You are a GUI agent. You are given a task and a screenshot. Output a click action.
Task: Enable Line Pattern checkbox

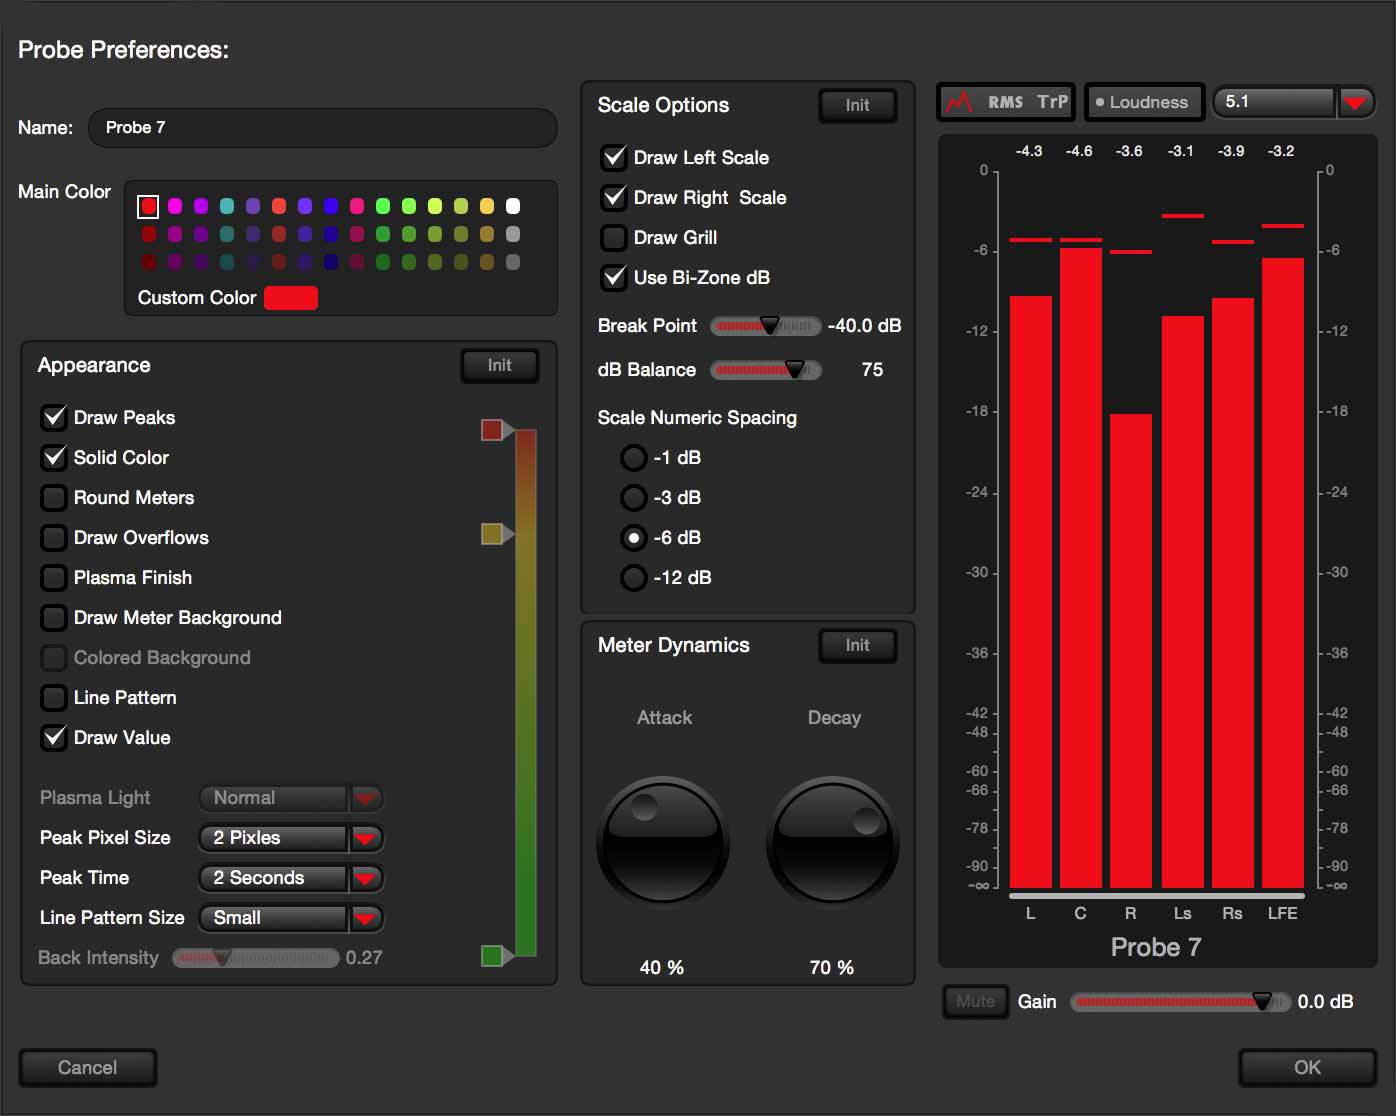coord(54,697)
